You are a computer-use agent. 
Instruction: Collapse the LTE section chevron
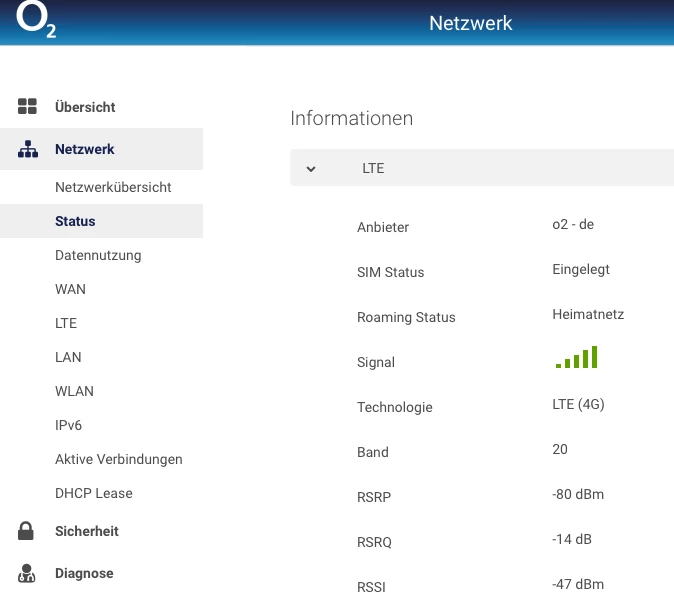click(x=311, y=169)
